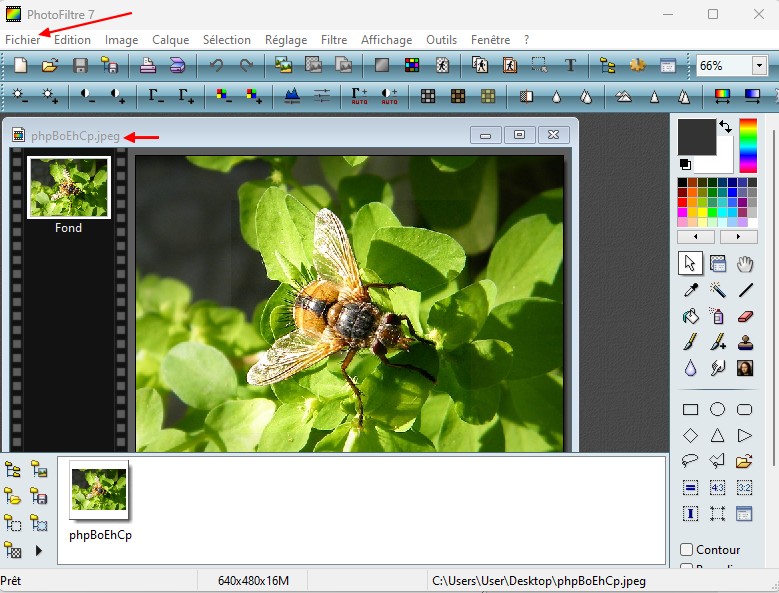Select the Eraser tool
This screenshot has width=779, height=593.
point(745,316)
